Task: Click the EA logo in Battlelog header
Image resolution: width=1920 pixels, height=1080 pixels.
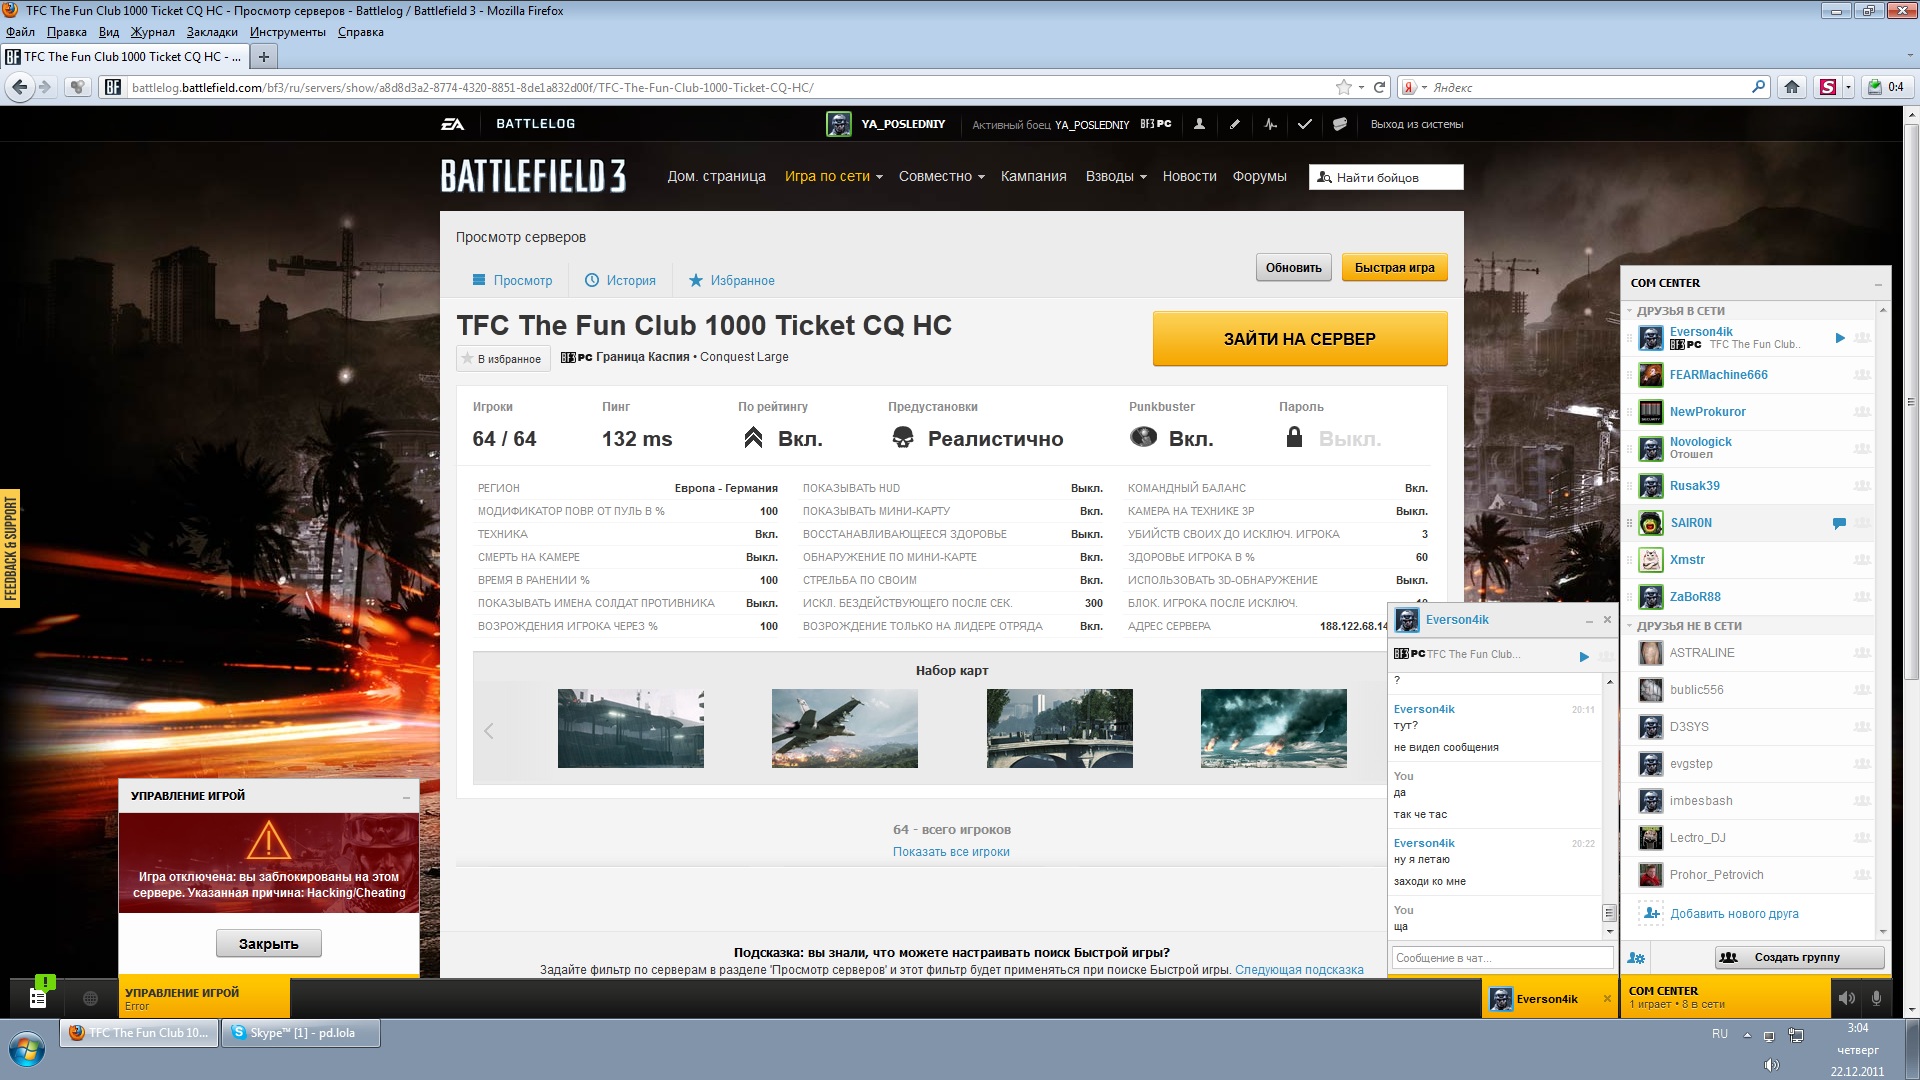Action: (453, 124)
